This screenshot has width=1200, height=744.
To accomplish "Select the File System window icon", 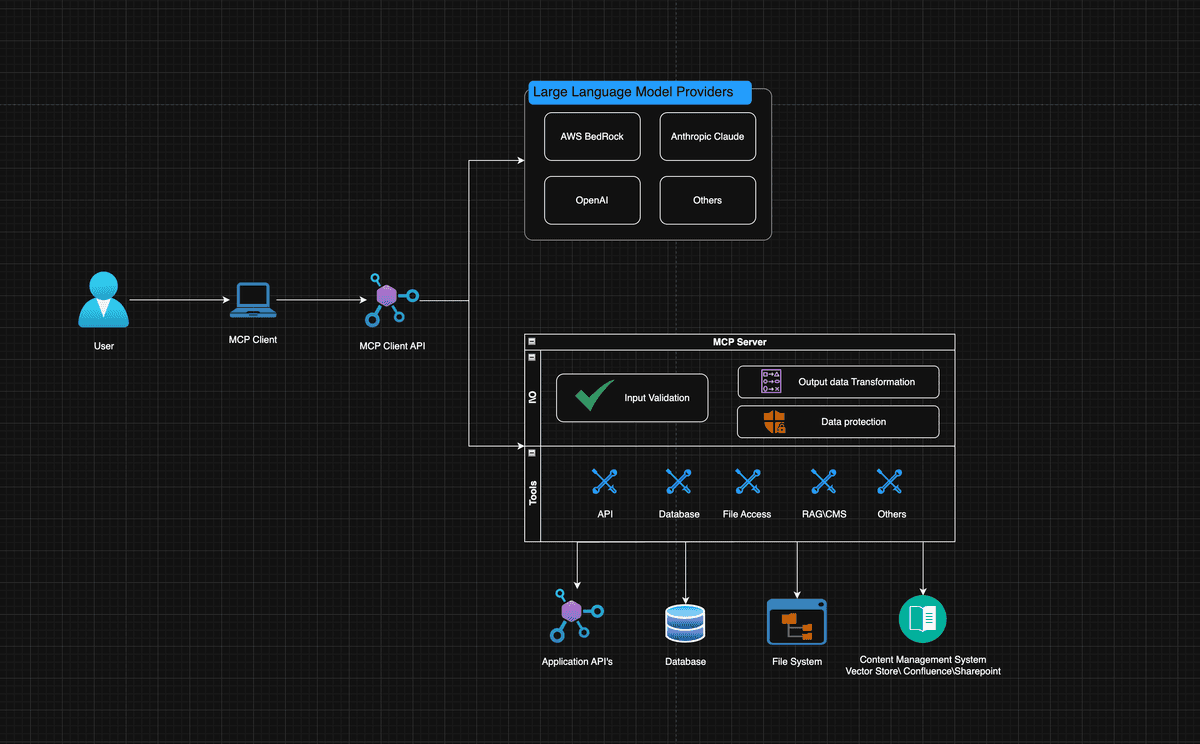I will pyautogui.click(x=797, y=622).
